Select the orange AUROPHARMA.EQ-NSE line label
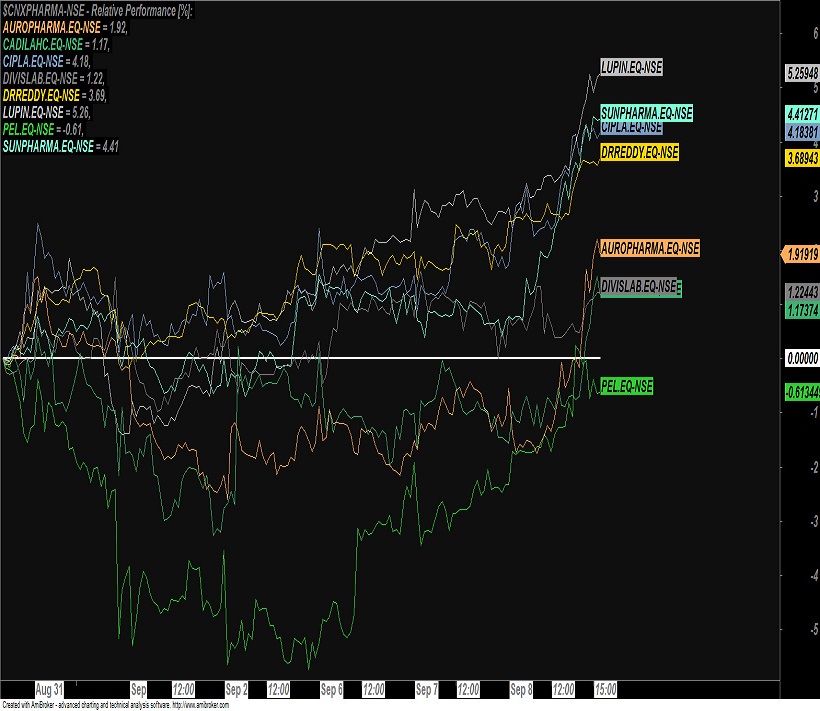Viewport: 820px width, 711px height. point(649,248)
